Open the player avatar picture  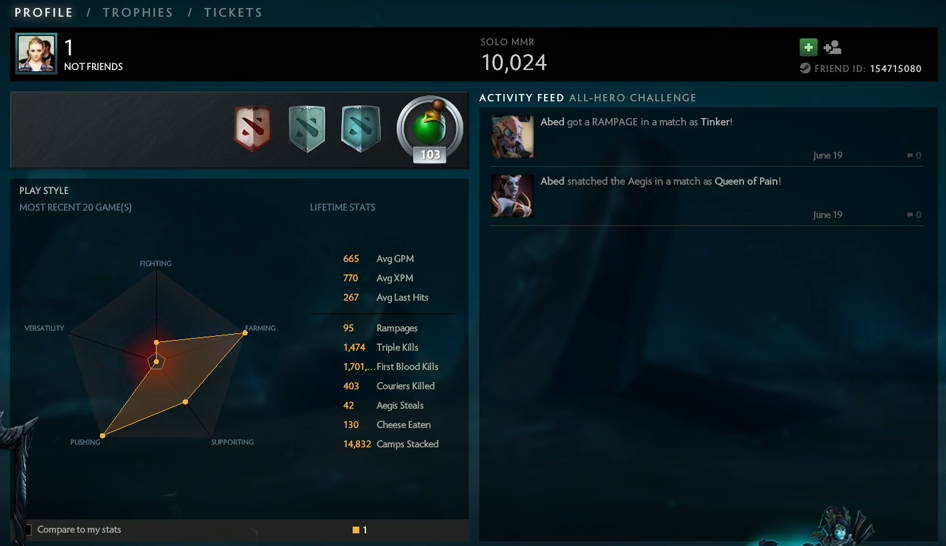point(36,54)
